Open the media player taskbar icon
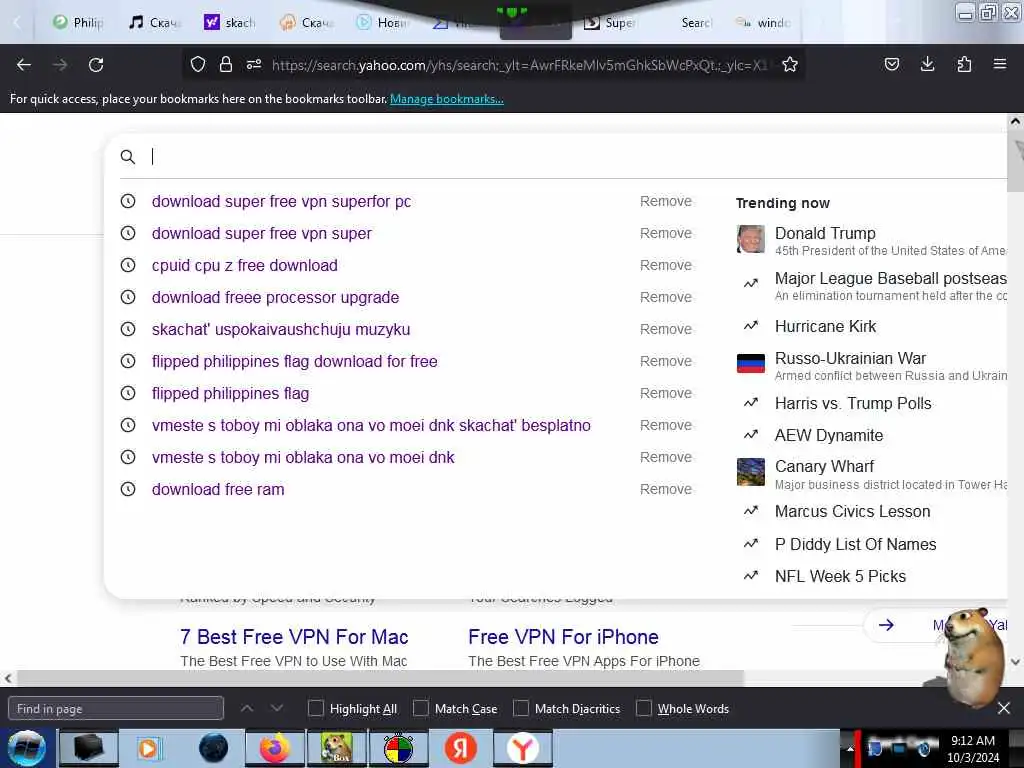The width and height of the screenshot is (1024, 768). (x=150, y=748)
